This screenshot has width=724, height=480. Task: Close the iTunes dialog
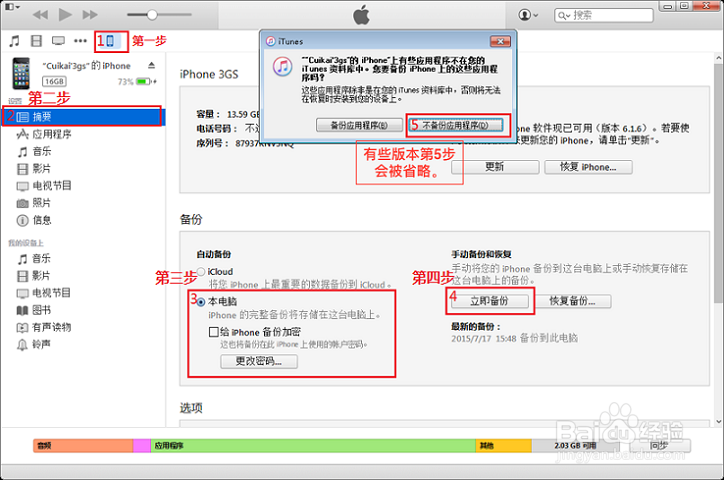pos(500,42)
